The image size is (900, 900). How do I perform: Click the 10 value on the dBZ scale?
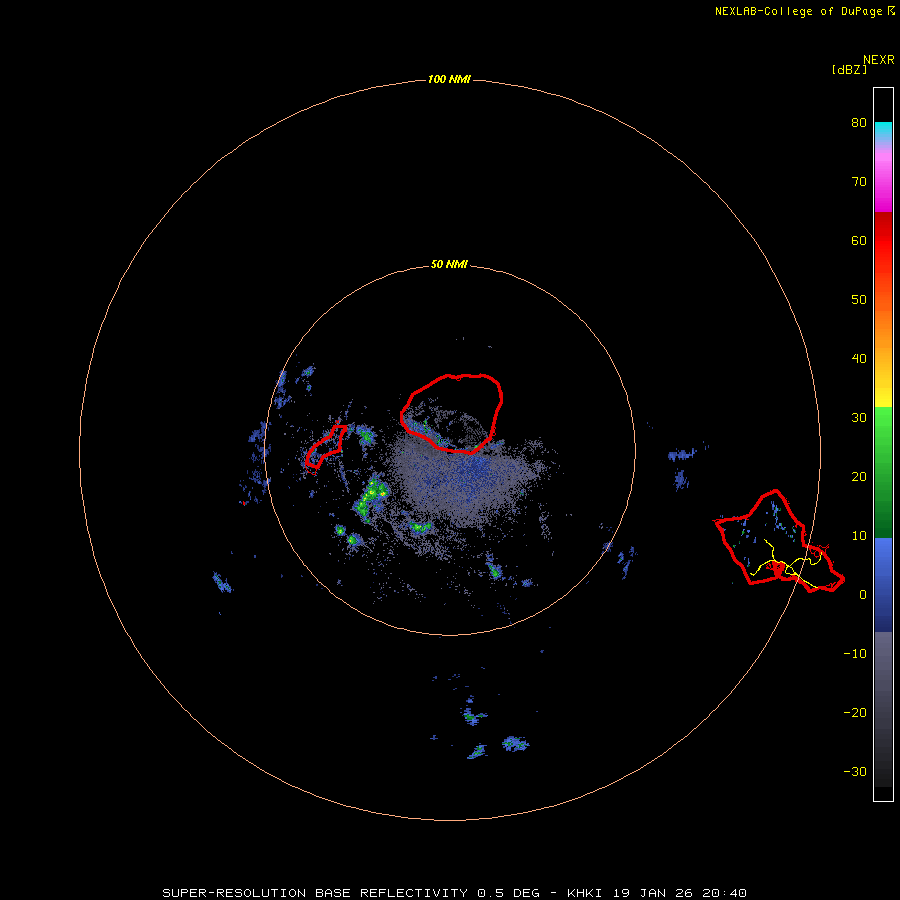[x=859, y=536]
